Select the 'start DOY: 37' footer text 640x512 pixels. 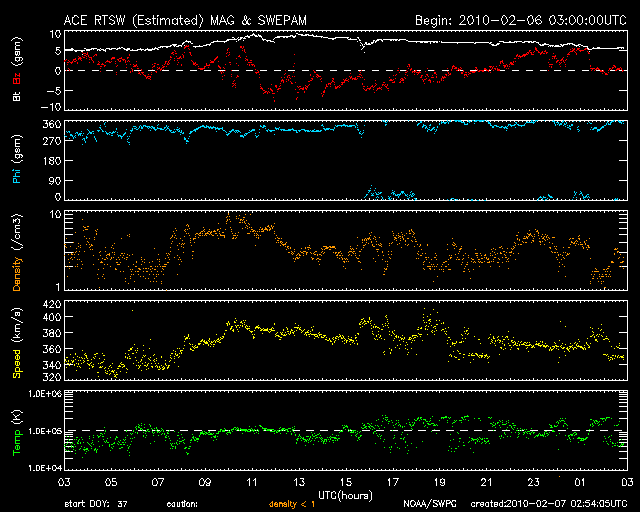pos(96,504)
